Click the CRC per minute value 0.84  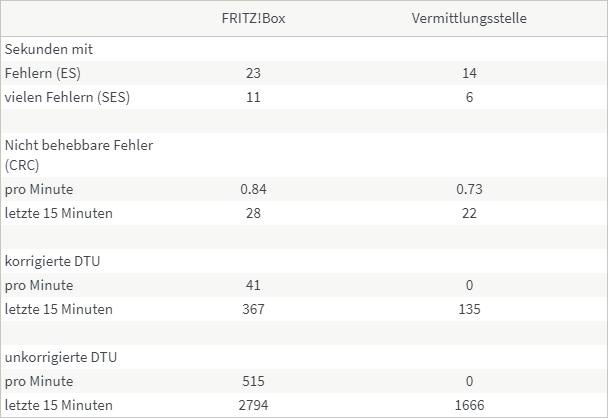click(252, 189)
